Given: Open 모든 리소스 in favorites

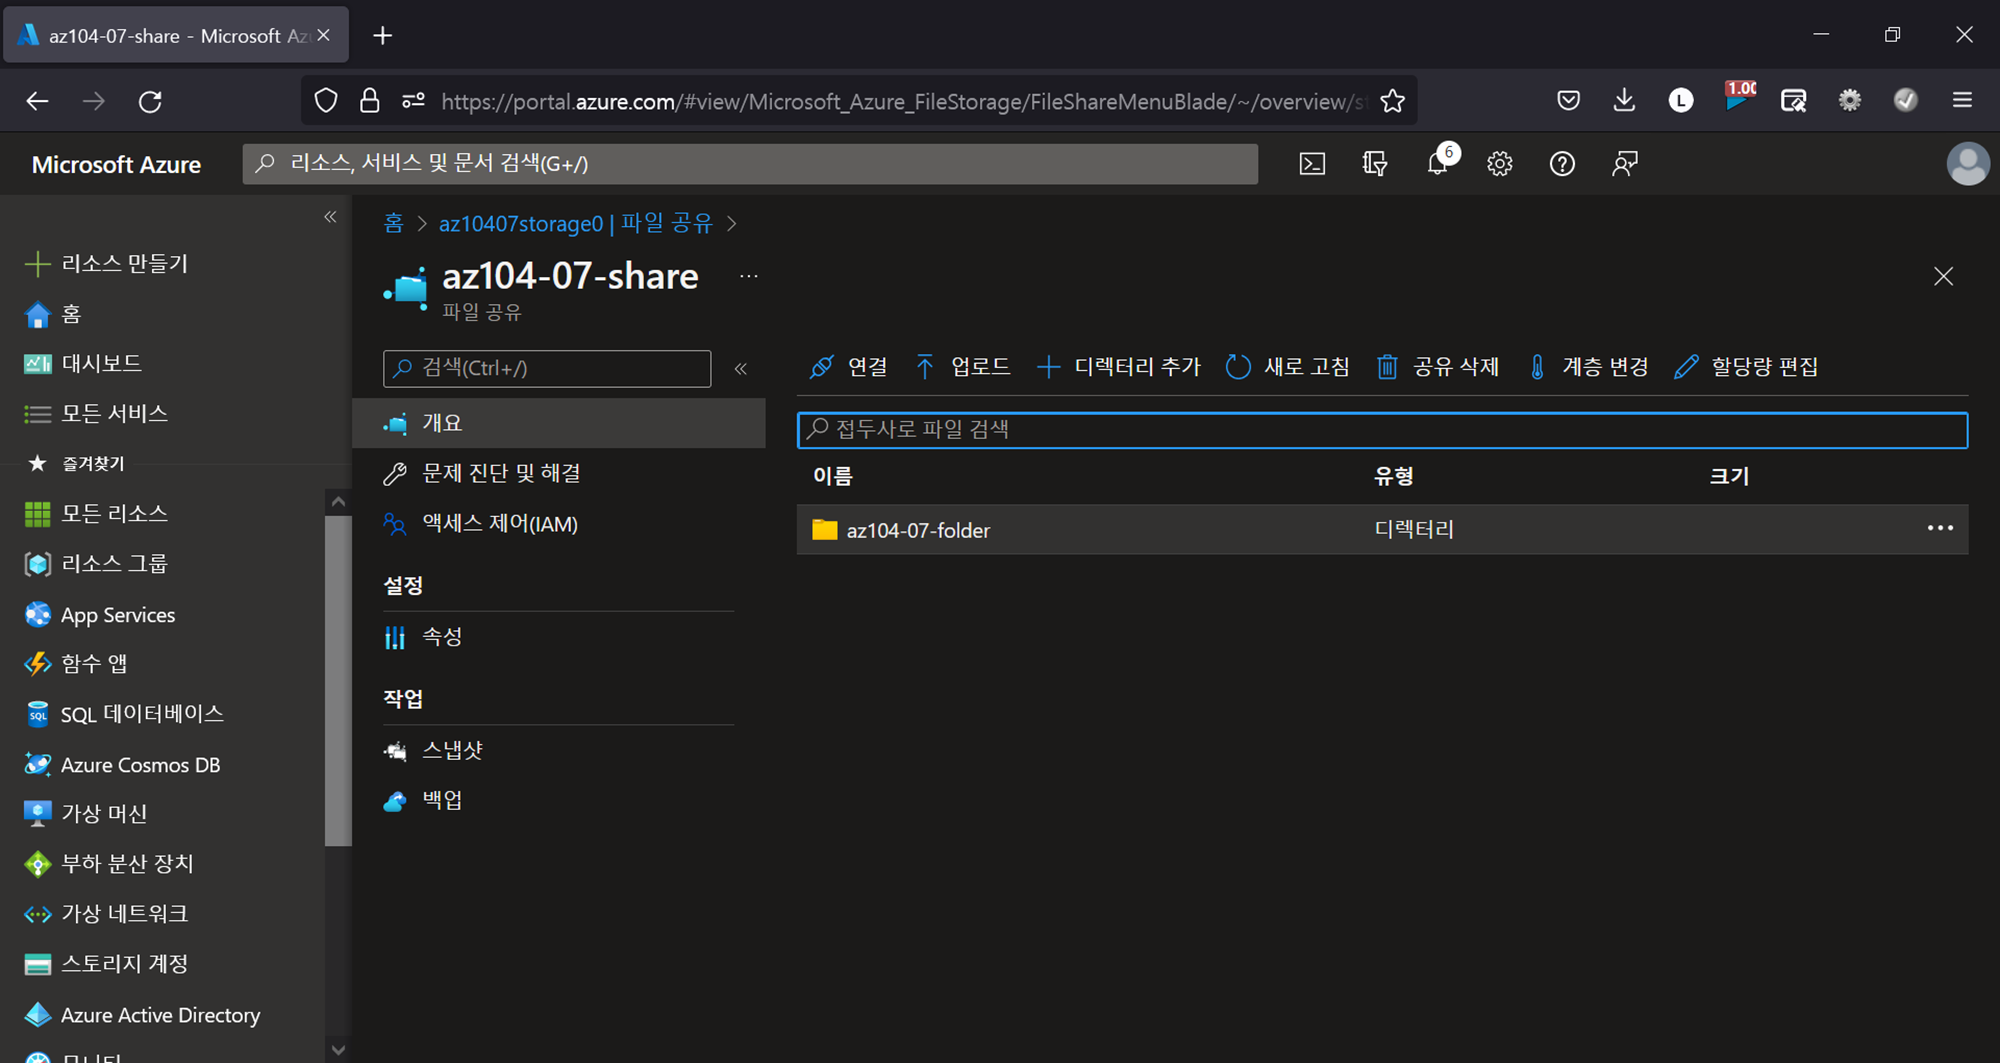Looking at the screenshot, I should click(x=95, y=514).
